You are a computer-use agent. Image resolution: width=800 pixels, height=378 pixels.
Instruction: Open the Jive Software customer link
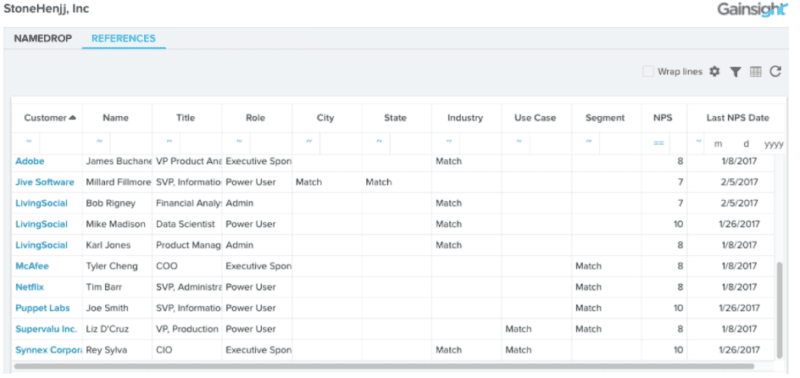45,182
